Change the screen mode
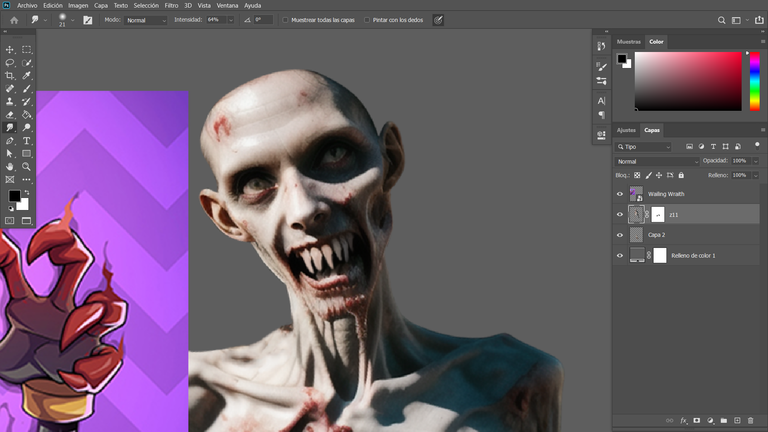The width and height of the screenshot is (768, 432). pos(26,221)
